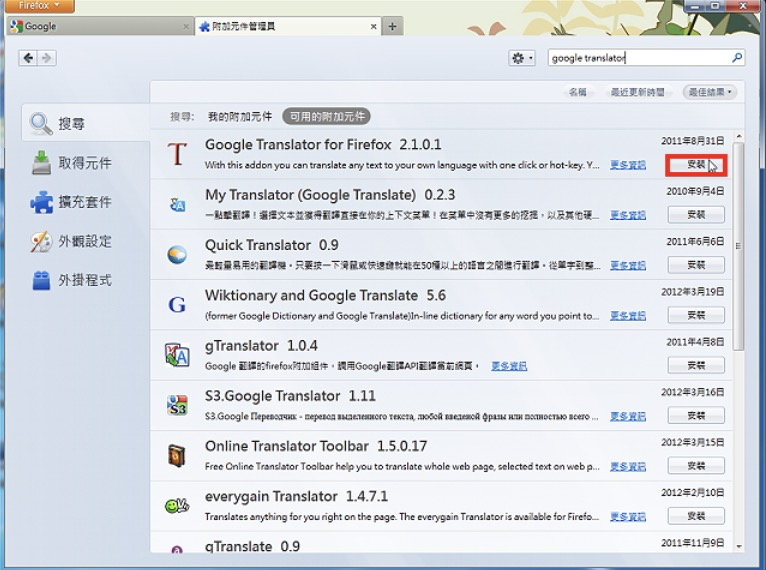Select the Google Translator for Firefox title
This screenshot has height=570, width=766.
click(323, 145)
